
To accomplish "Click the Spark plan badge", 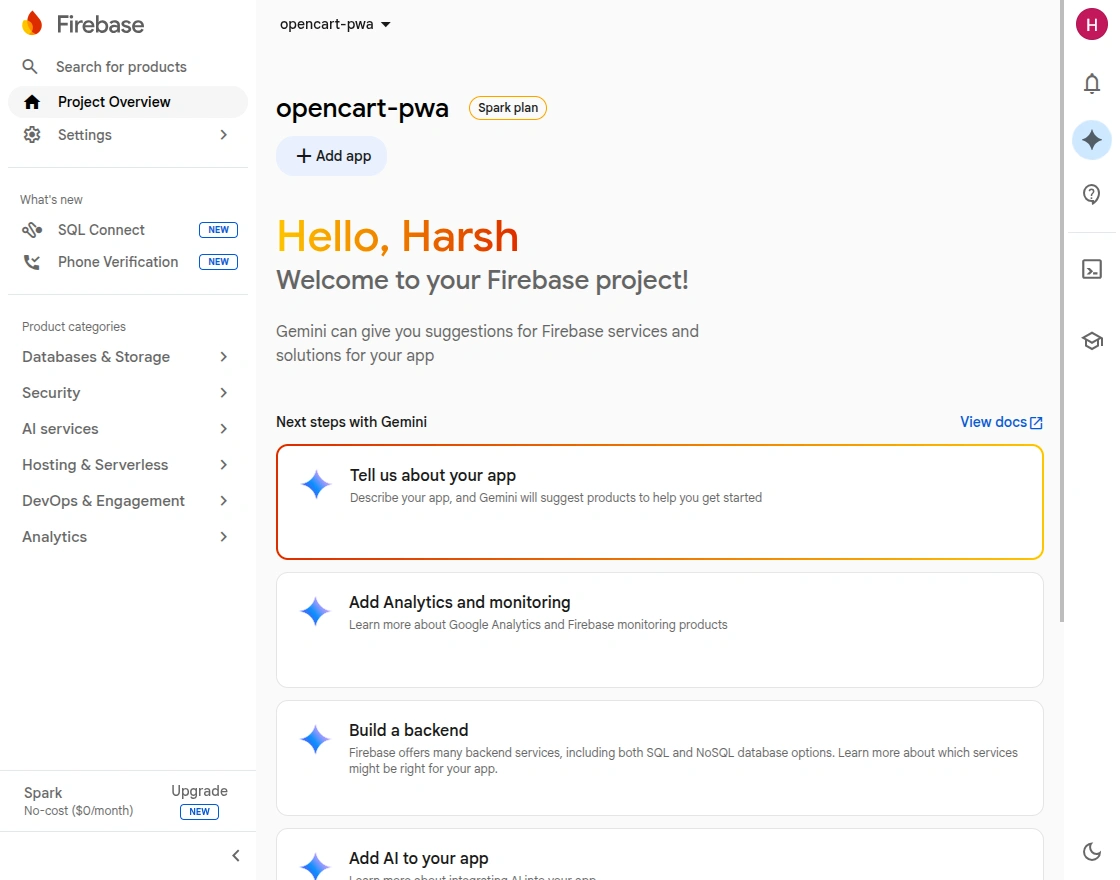I will (508, 108).
